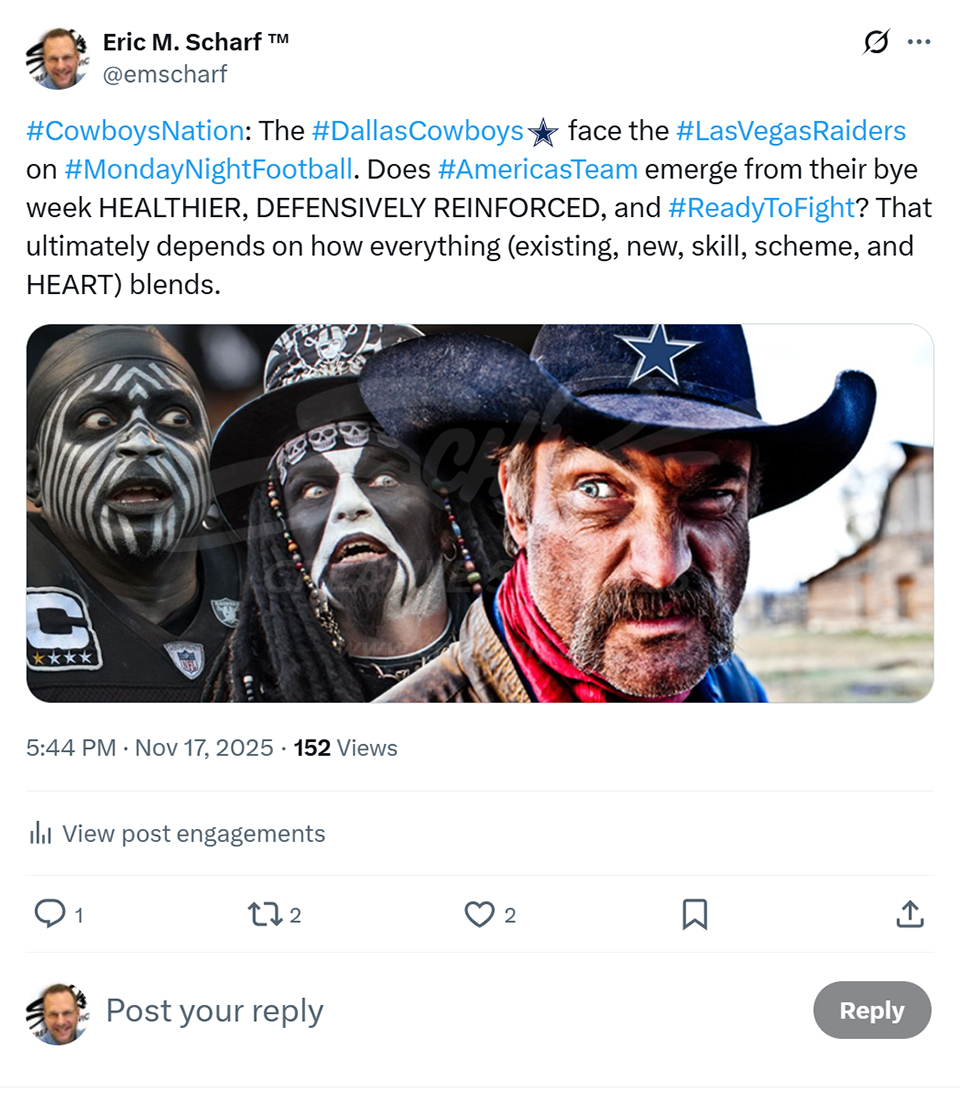Viewport: 960px width, 1100px height.
Task: Bookmark this post
Action: 694,913
